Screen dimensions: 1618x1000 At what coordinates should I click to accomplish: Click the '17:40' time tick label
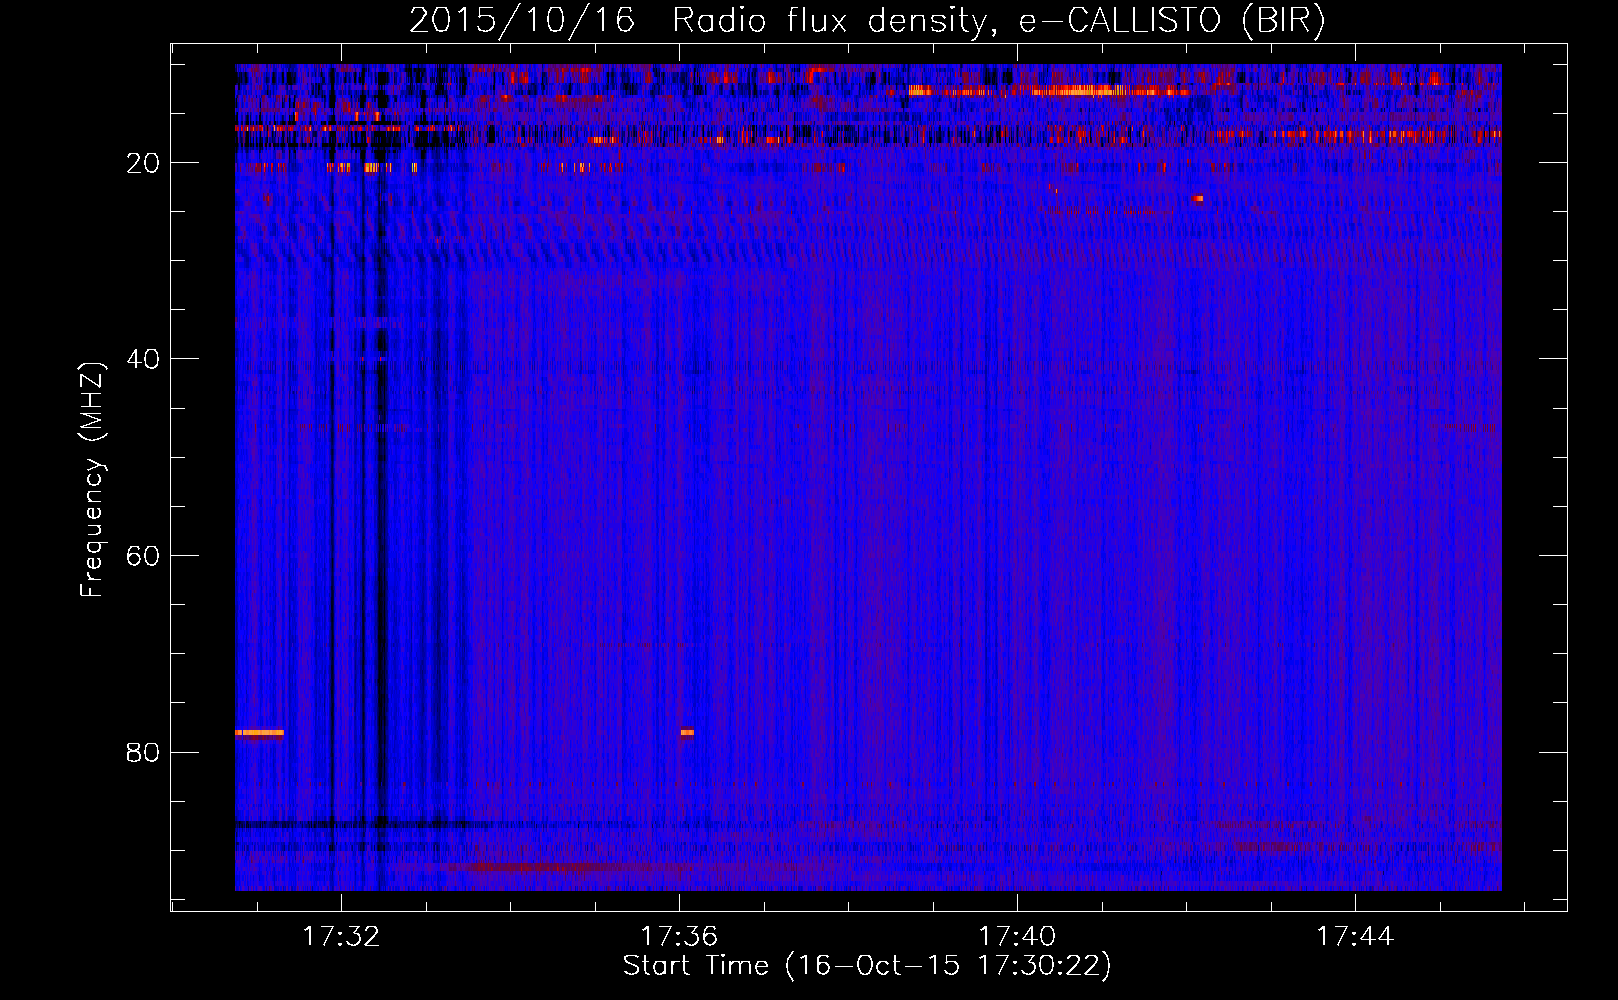tap(1017, 936)
